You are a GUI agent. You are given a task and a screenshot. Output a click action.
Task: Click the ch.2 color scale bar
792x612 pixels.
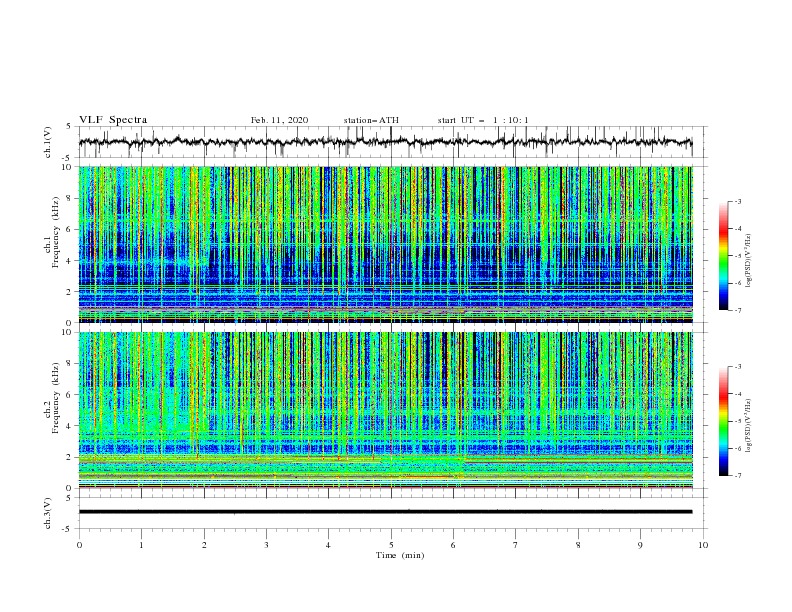pos(723,421)
